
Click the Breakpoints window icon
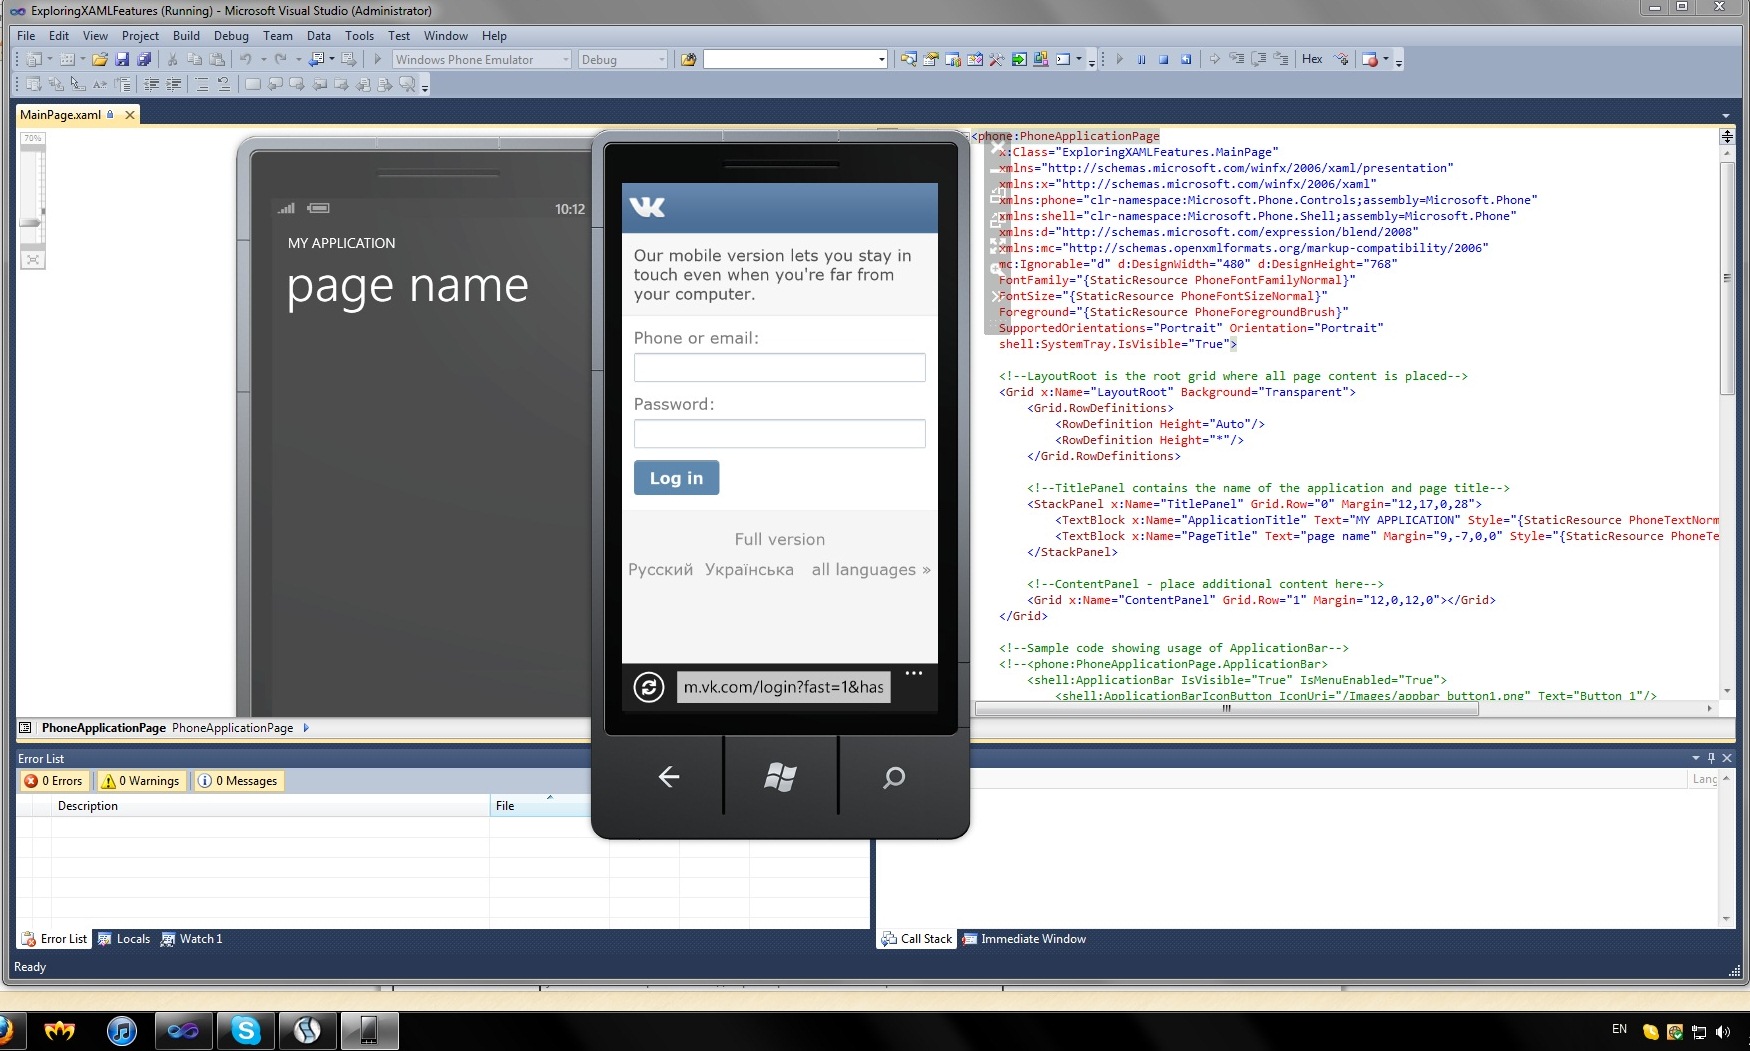tap(1370, 60)
